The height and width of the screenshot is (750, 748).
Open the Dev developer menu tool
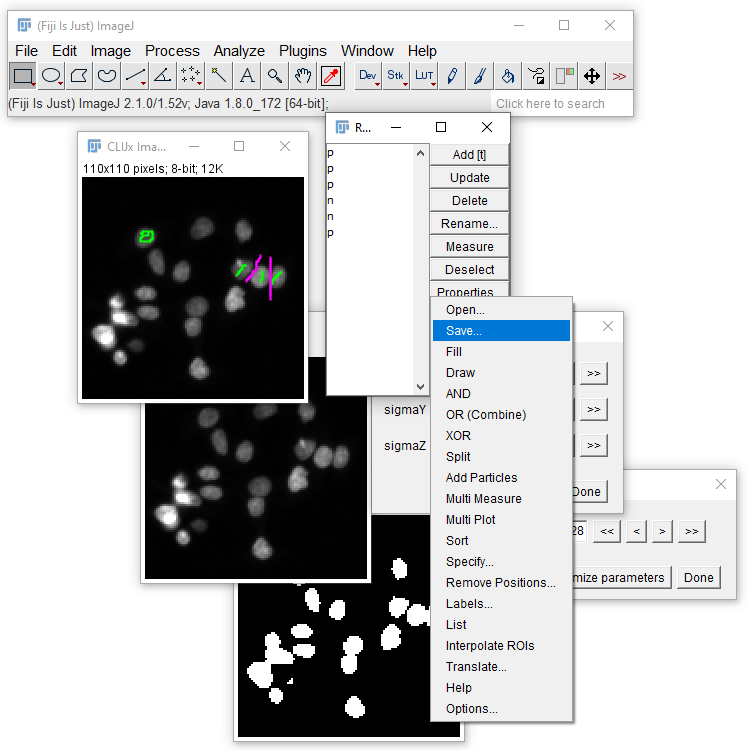(x=368, y=76)
